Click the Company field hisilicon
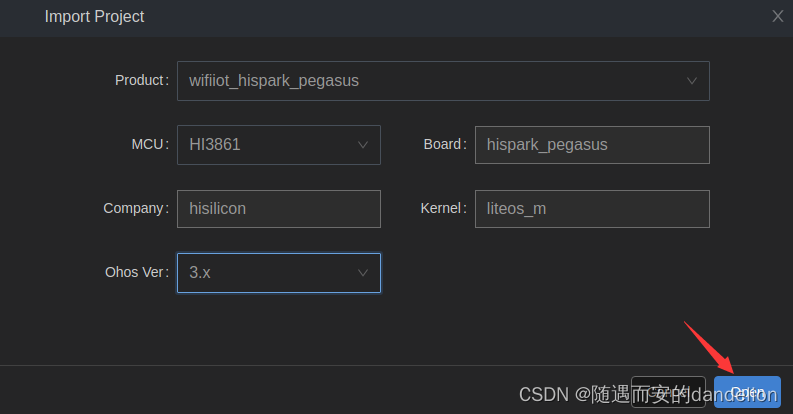 (279, 209)
